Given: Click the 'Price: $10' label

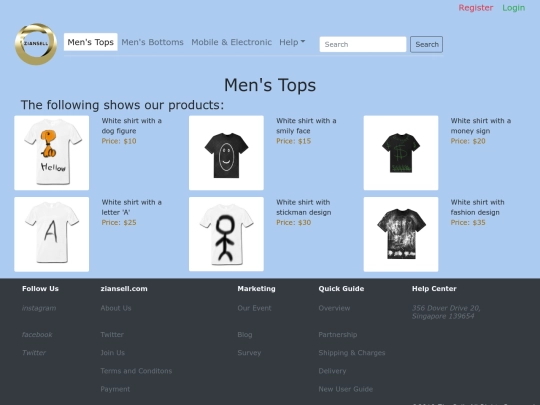Looking at the screenshot, I should pyautogui.click(x=119, y=141).
